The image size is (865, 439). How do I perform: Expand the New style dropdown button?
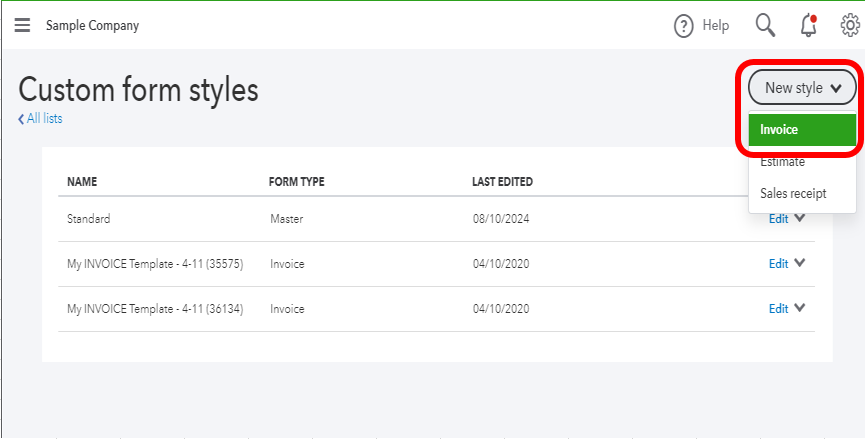tap(802, 88)
